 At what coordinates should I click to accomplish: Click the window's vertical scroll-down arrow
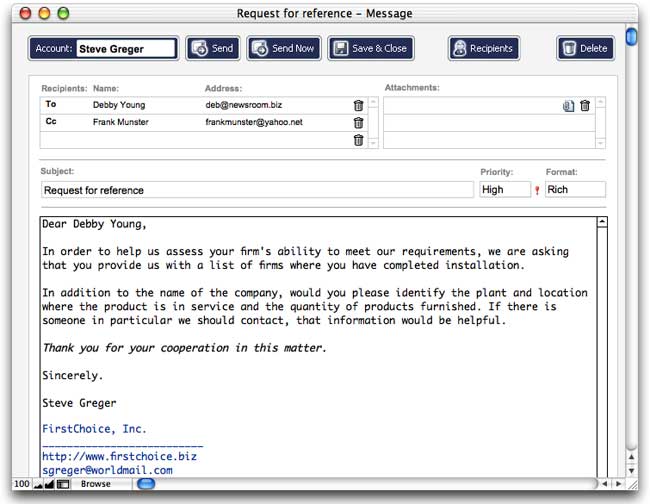click(631, 471)
